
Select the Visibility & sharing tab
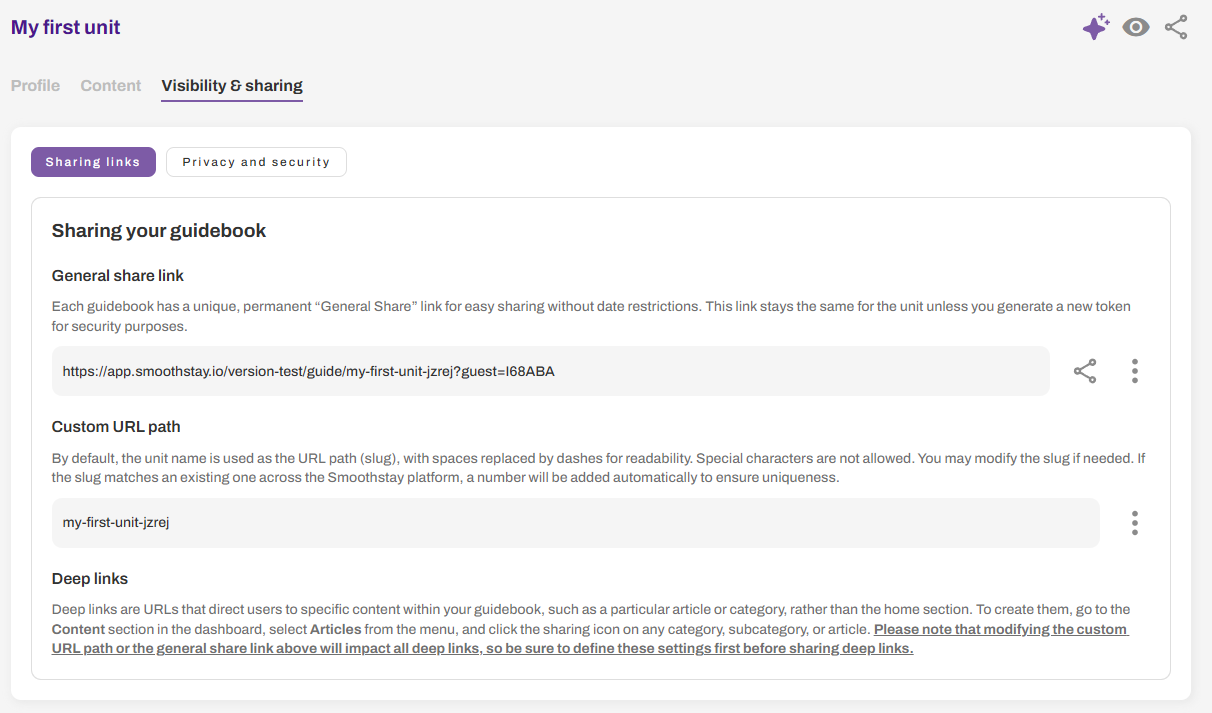[x=232, y=86]
